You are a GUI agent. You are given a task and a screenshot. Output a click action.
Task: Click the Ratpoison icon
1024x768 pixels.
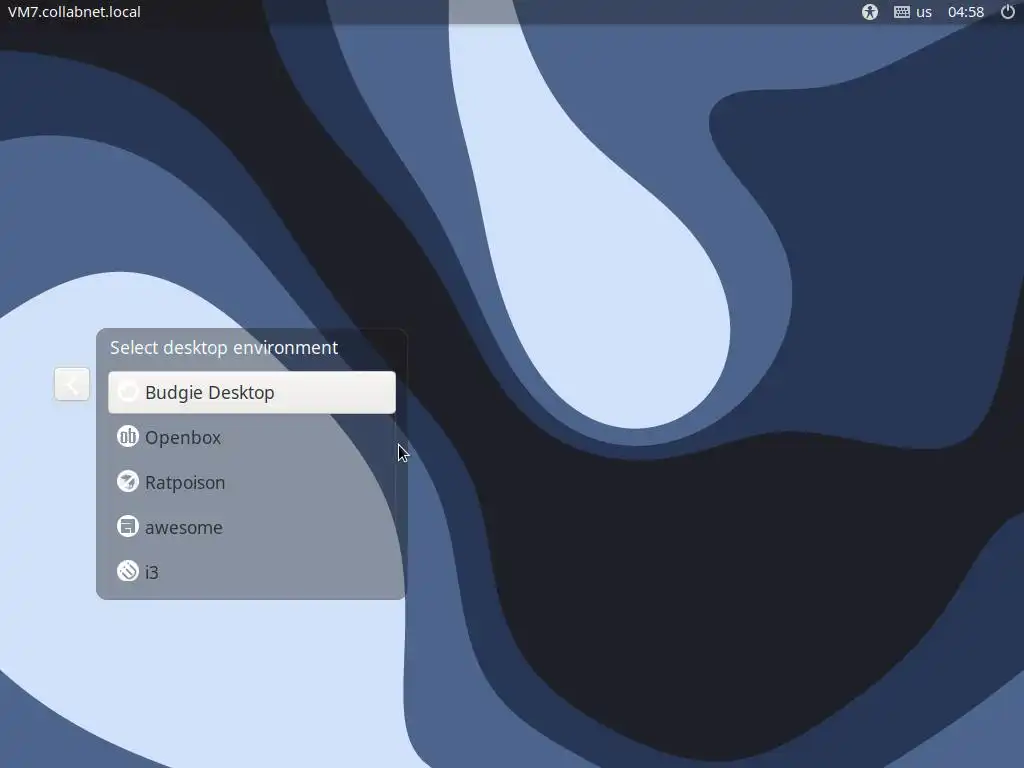coord(127,481)
